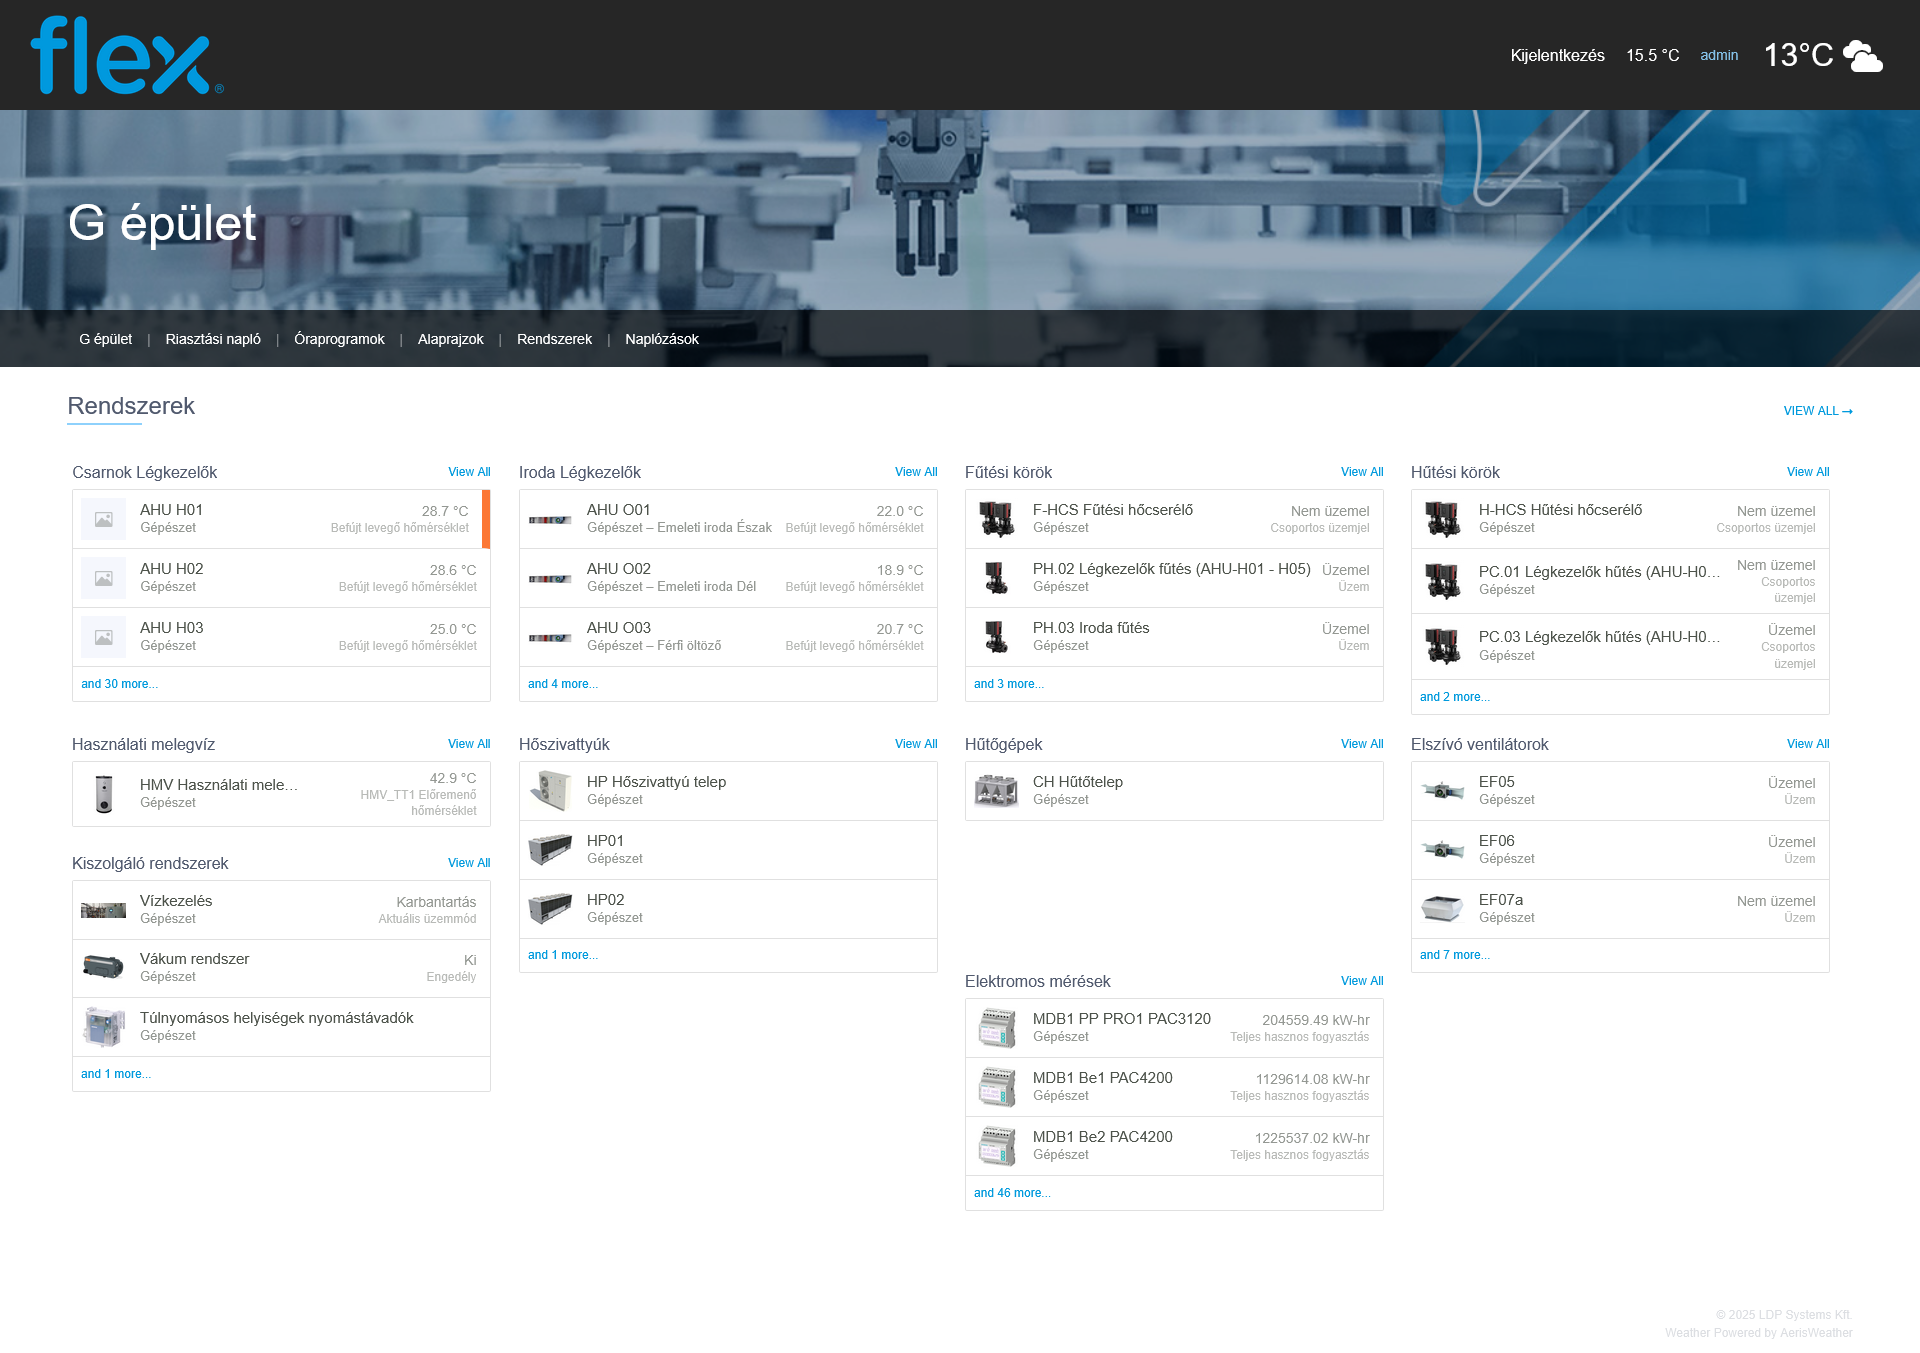Click View All for Hűtési körök

tap(1807, 472)
